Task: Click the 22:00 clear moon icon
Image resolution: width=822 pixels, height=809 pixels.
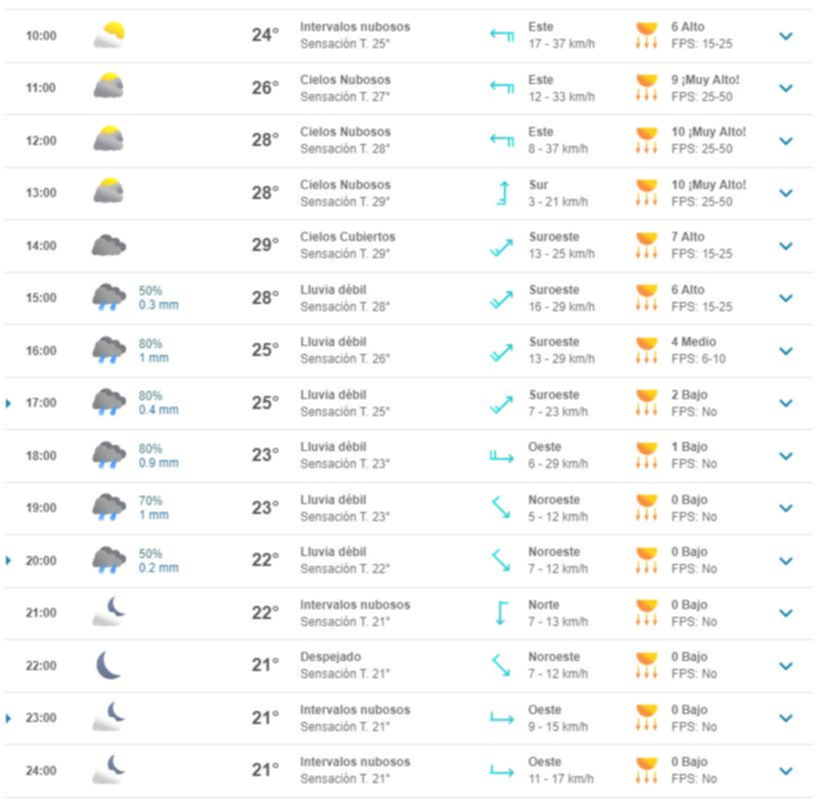Action: [109, 665]
